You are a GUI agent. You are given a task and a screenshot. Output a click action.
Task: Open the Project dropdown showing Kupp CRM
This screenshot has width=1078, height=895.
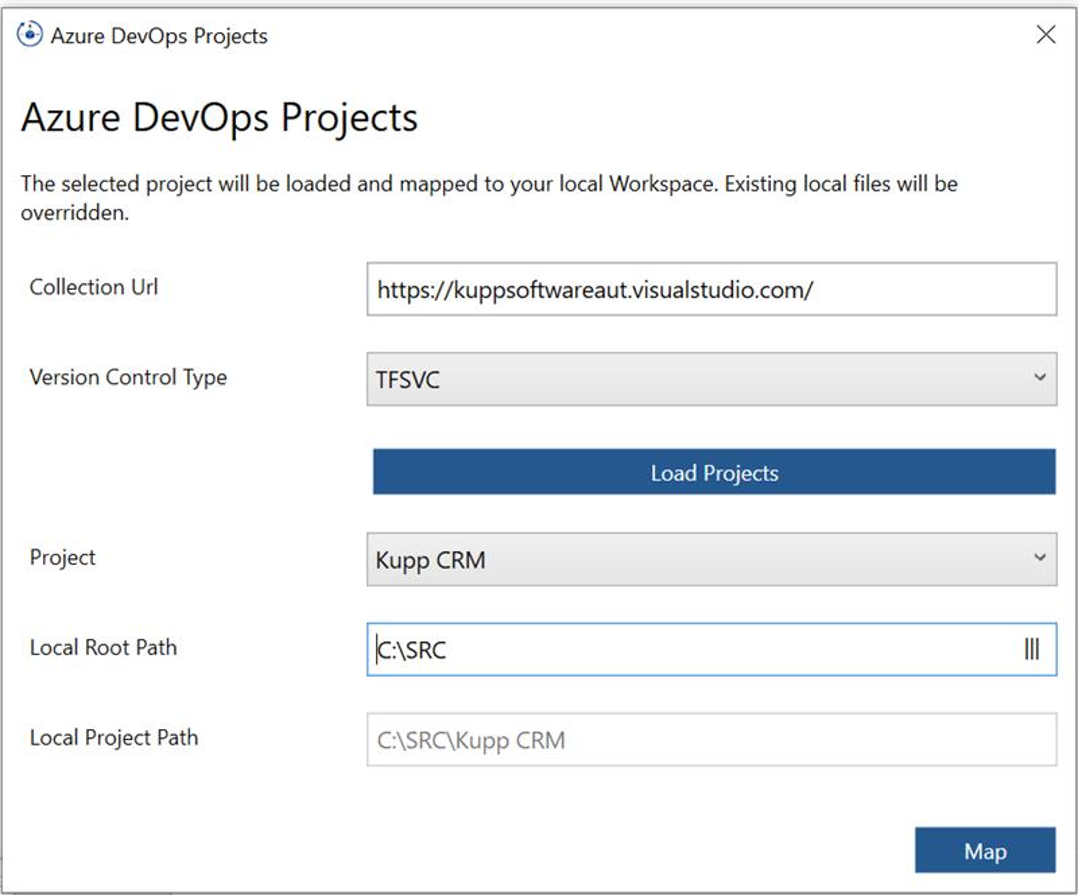click(712, 560)
